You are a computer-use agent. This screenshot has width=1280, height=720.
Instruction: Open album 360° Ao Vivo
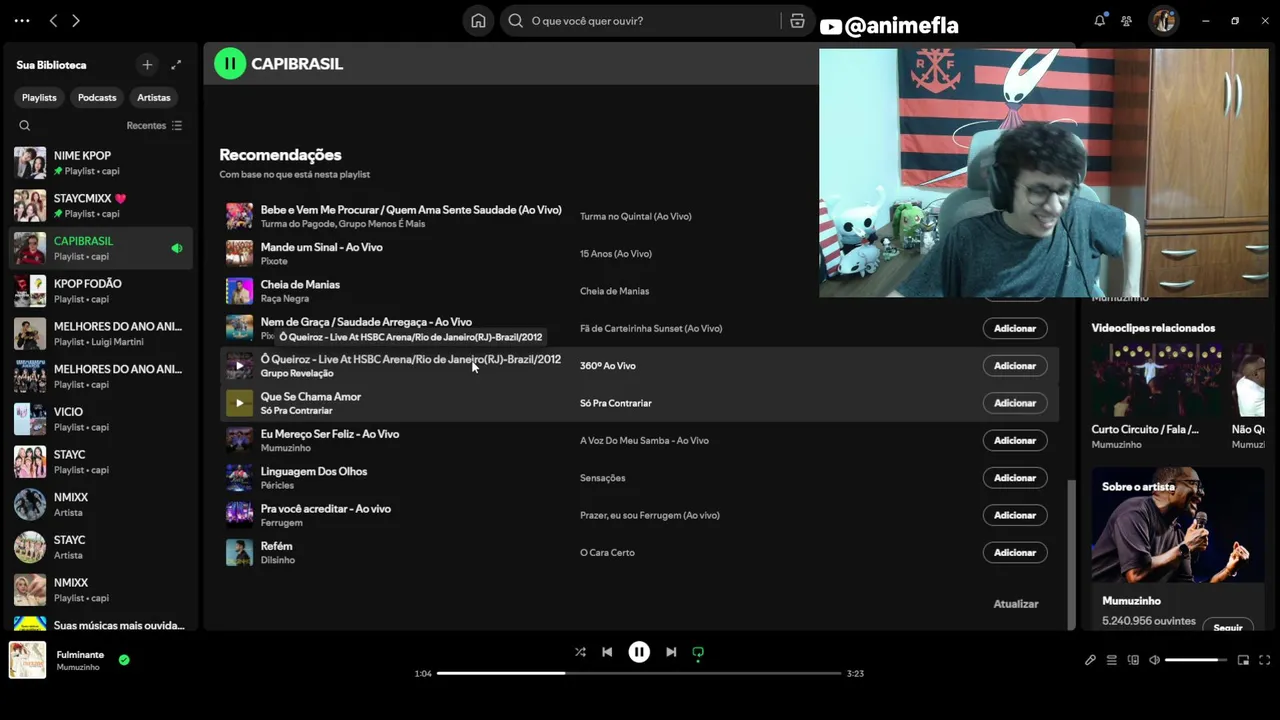(x=608, y=366)
